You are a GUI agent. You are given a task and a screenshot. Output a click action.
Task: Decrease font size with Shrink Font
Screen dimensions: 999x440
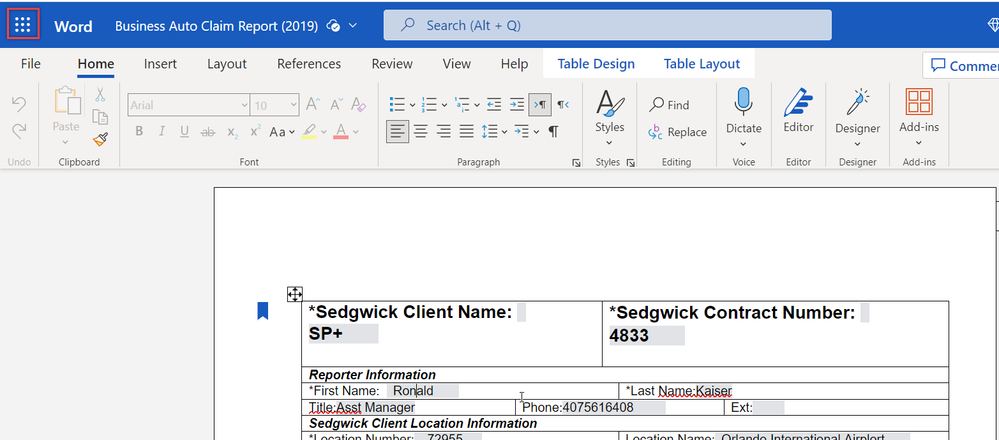(x=336, y=104)
